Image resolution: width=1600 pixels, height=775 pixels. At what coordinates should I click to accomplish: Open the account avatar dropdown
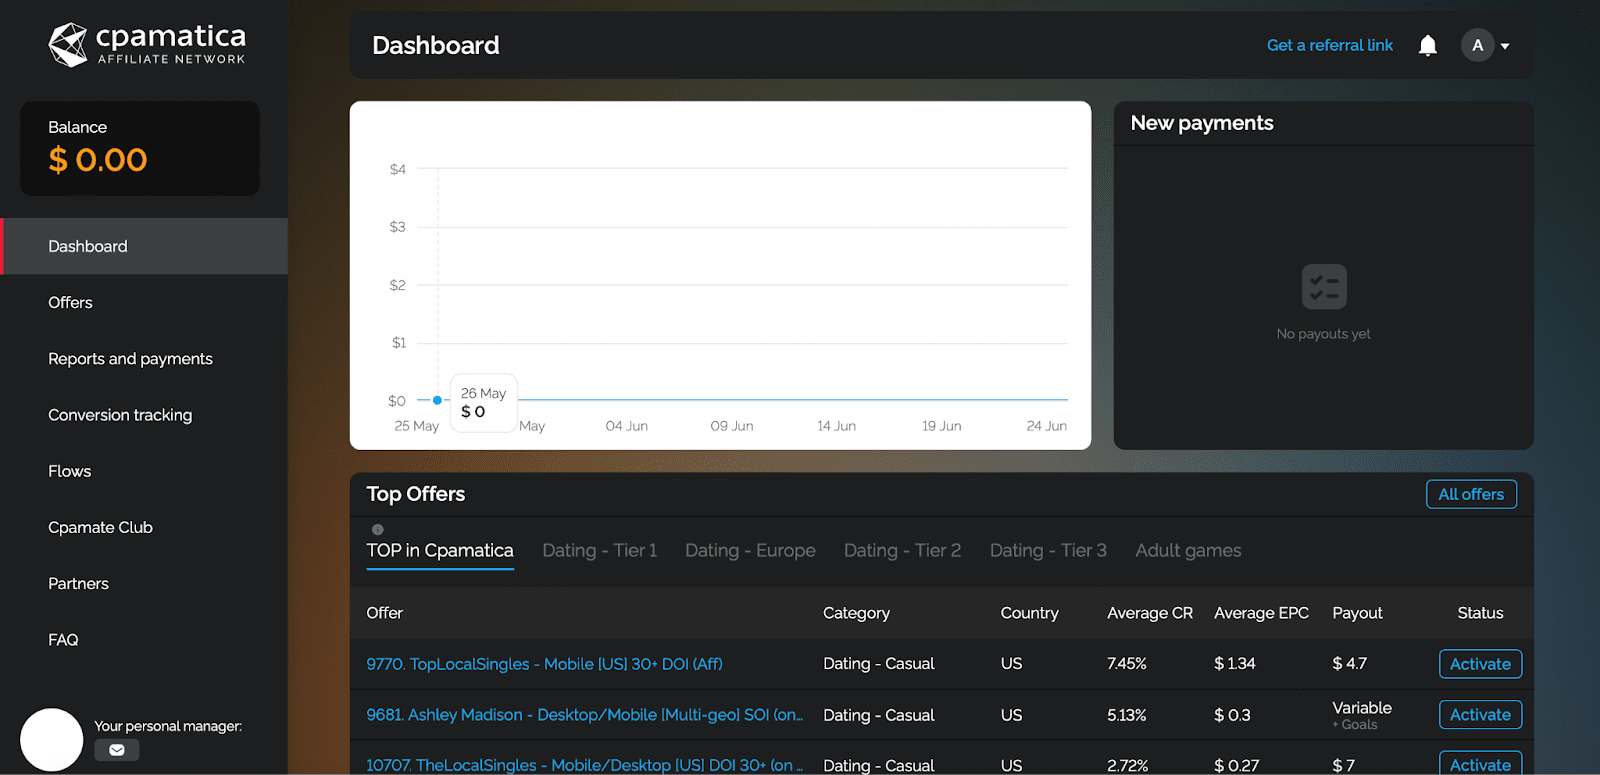tap(1477, 46)
